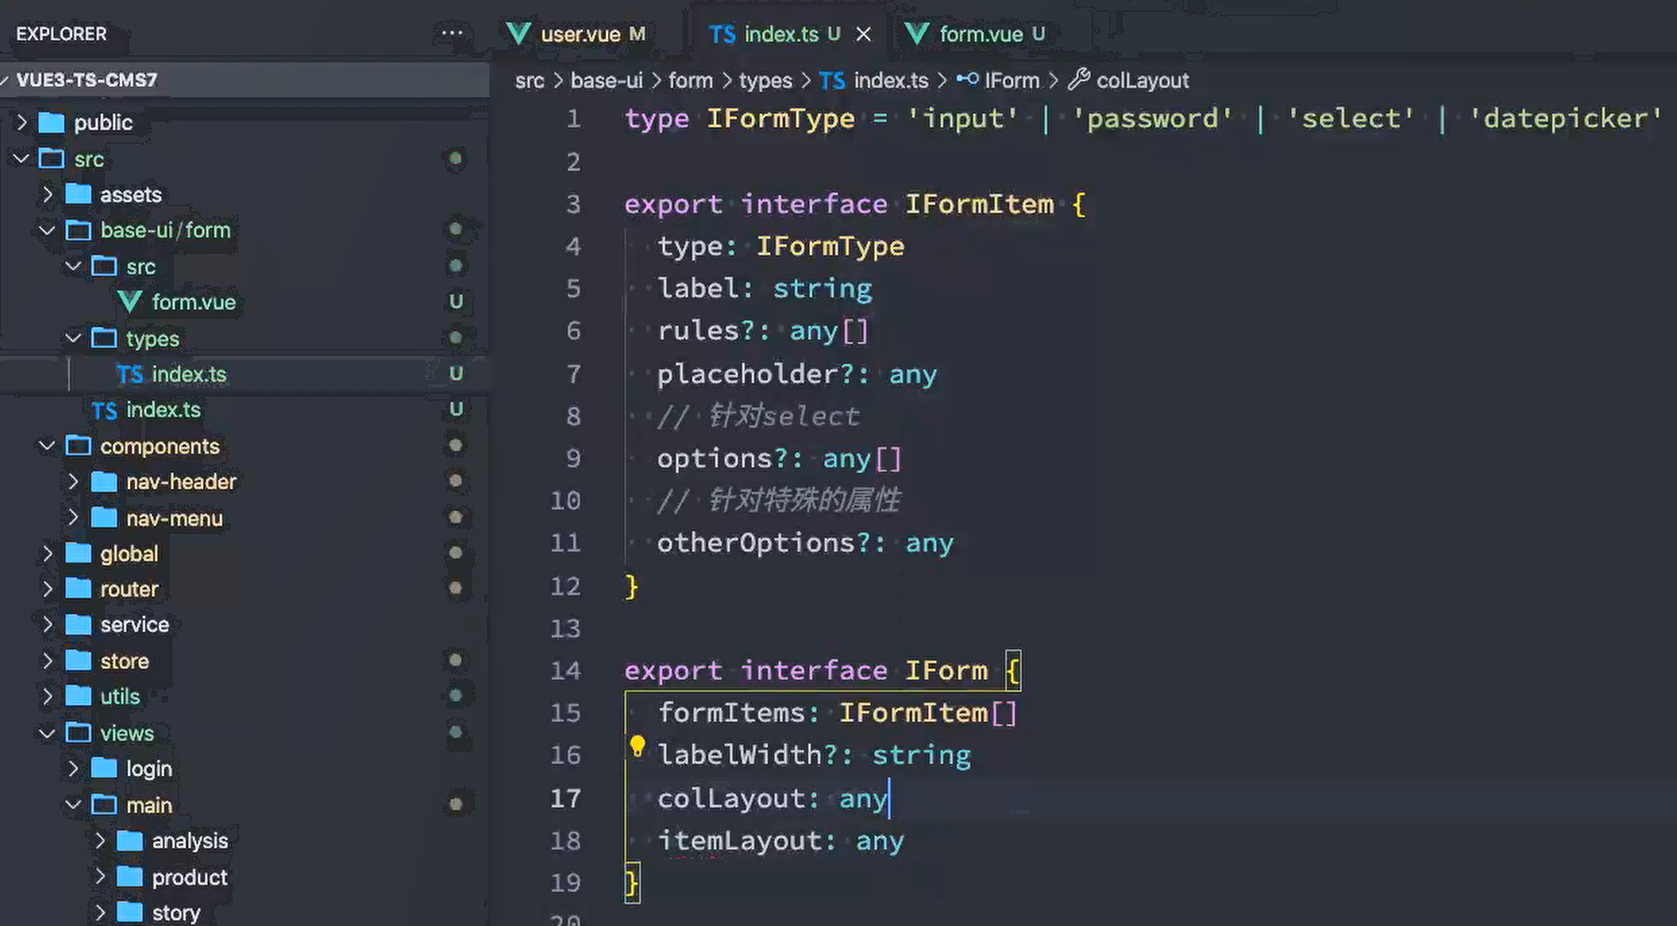Select line number 17 in the gutter
The height and width of the screenshot is (926, 1677).
coord(565,798)
